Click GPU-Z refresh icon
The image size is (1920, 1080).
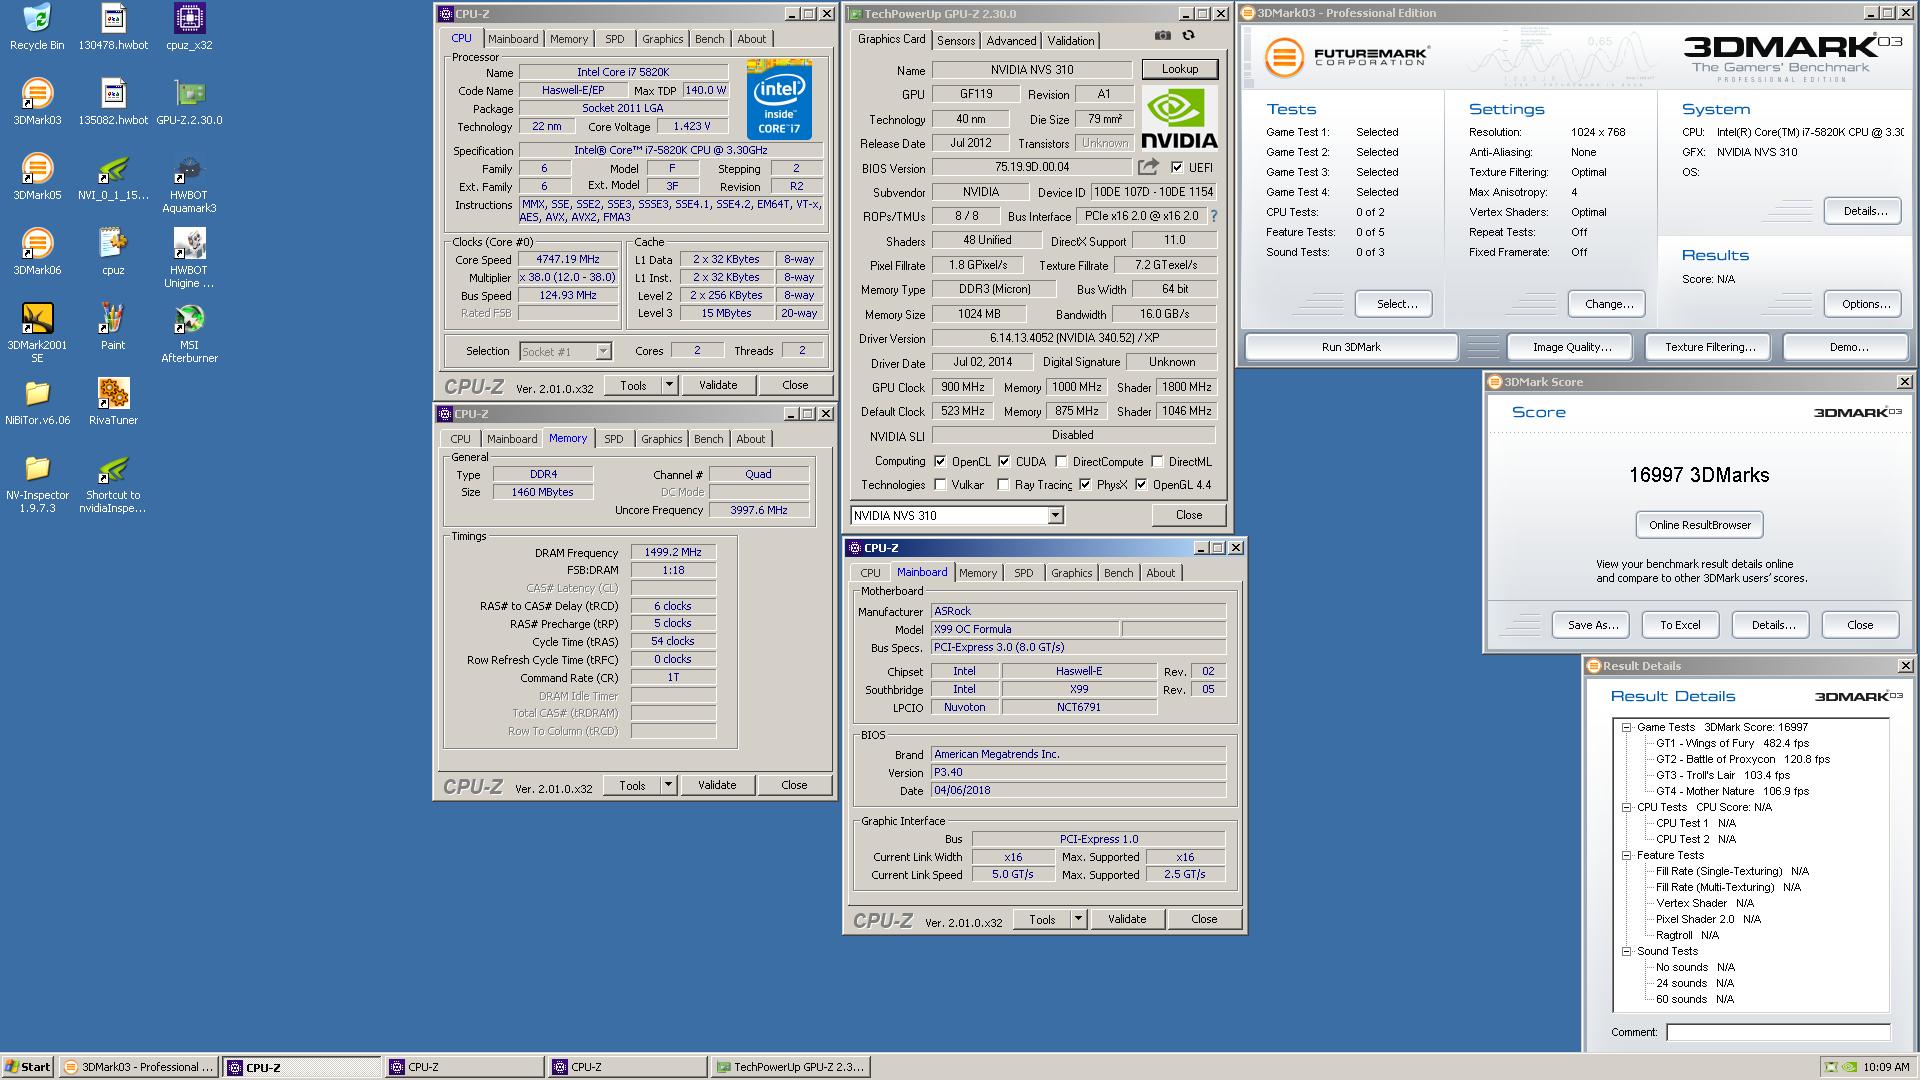point(1188,36)
